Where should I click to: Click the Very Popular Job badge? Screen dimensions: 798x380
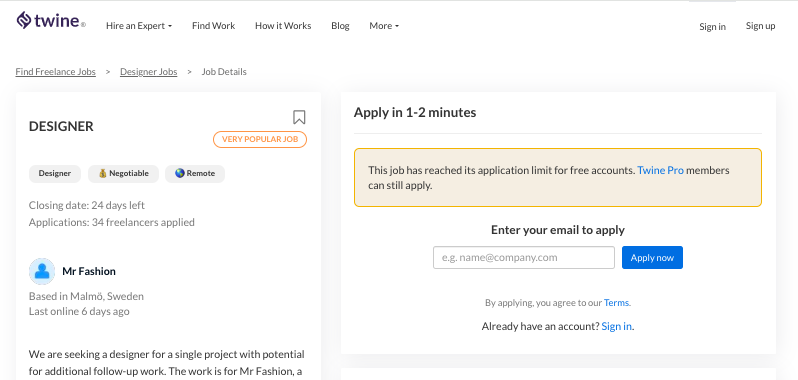coord(260,139)
